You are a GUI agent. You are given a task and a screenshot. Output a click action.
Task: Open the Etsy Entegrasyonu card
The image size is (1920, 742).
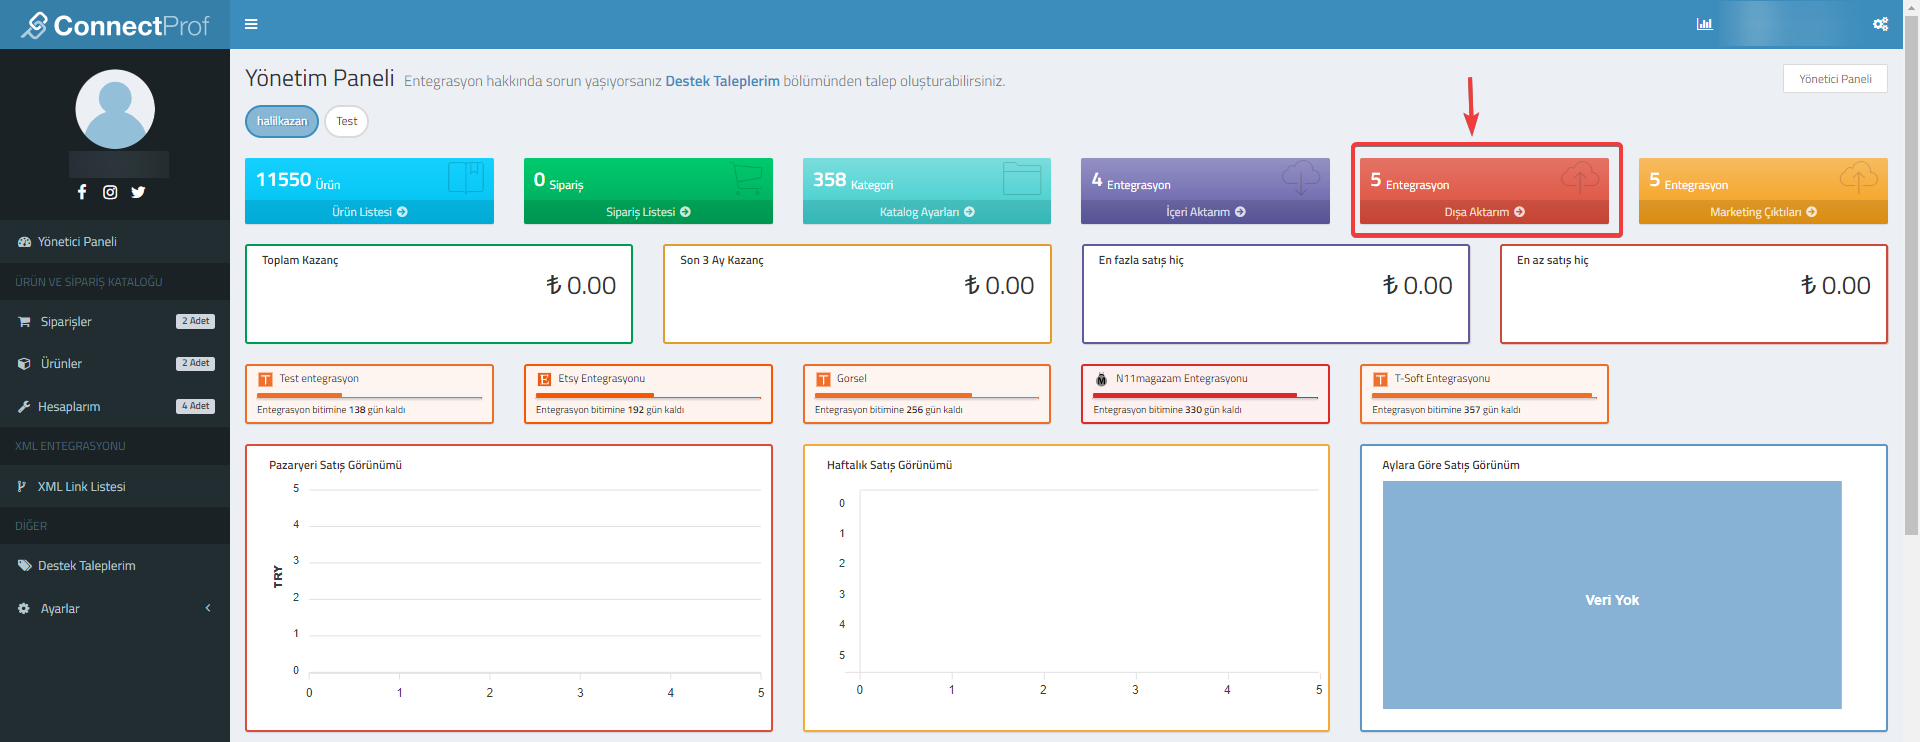(x=648, y=394)
